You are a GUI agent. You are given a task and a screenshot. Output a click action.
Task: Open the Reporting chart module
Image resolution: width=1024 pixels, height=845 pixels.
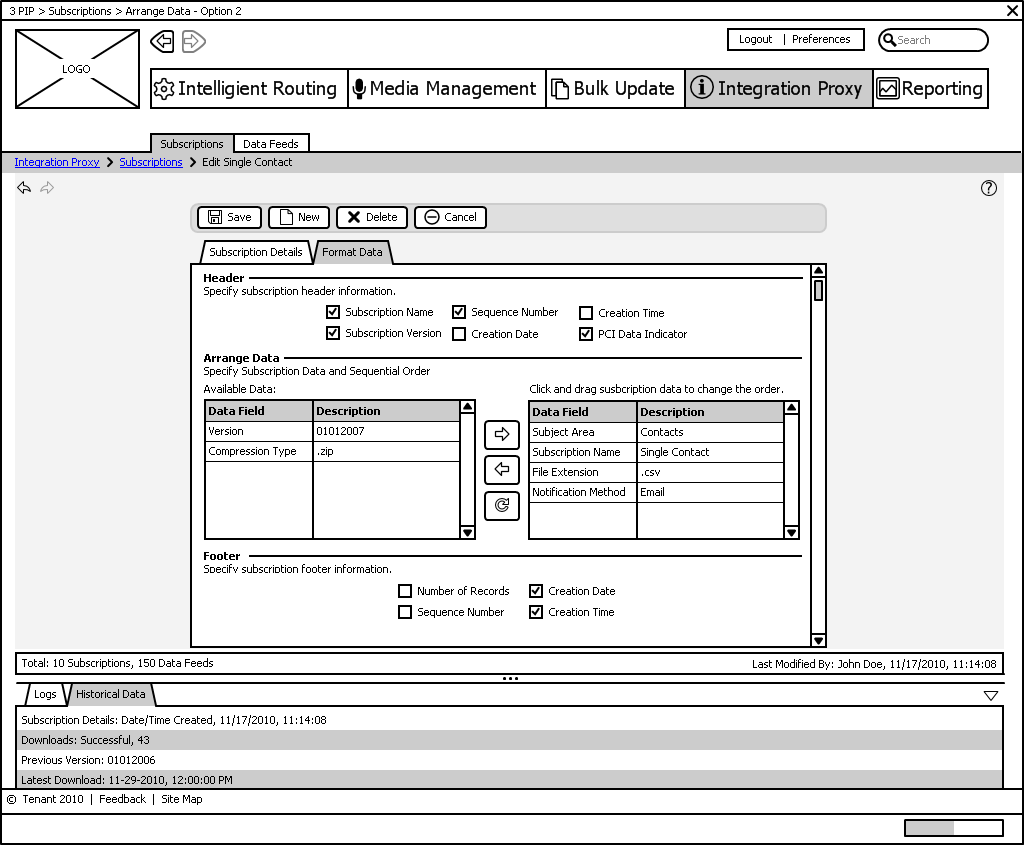[x=930, y=88]
